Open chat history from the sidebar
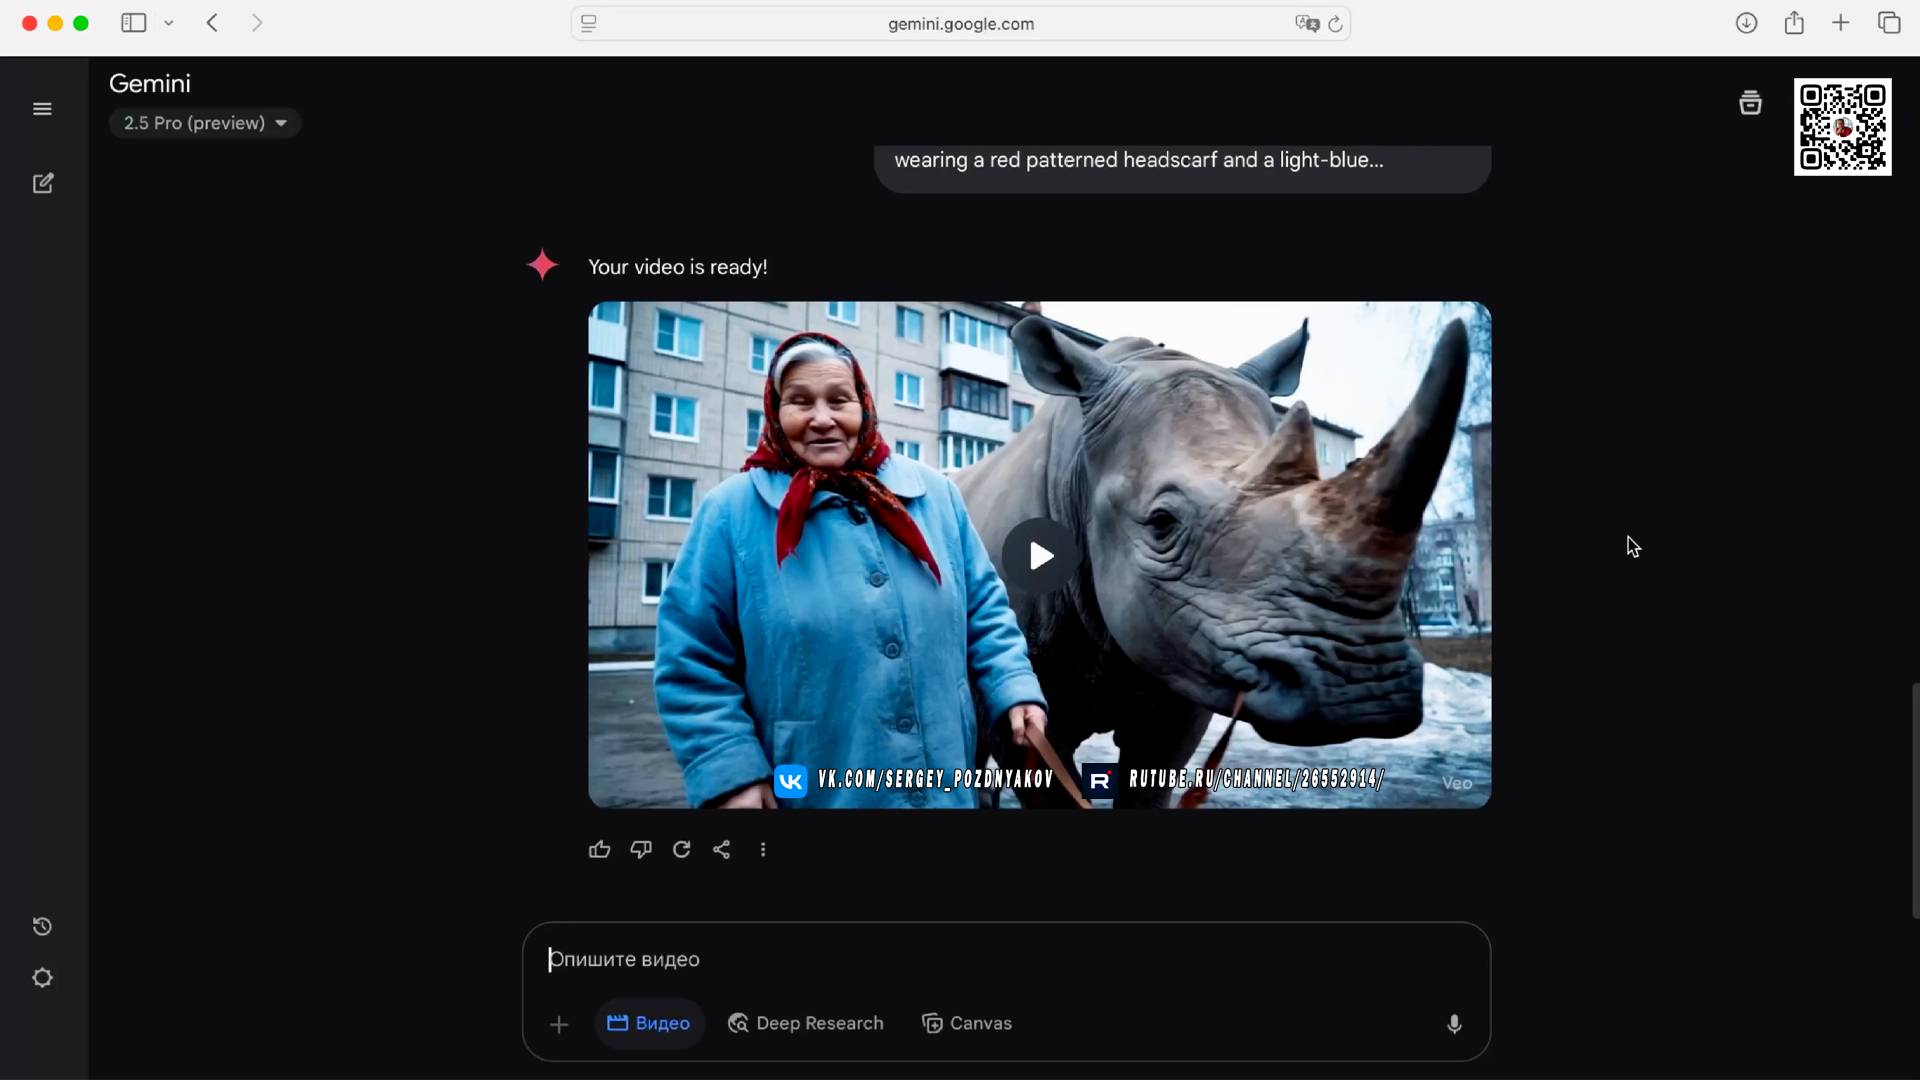This screenshot has width=1920, height=1080. (x=42, y=926)
